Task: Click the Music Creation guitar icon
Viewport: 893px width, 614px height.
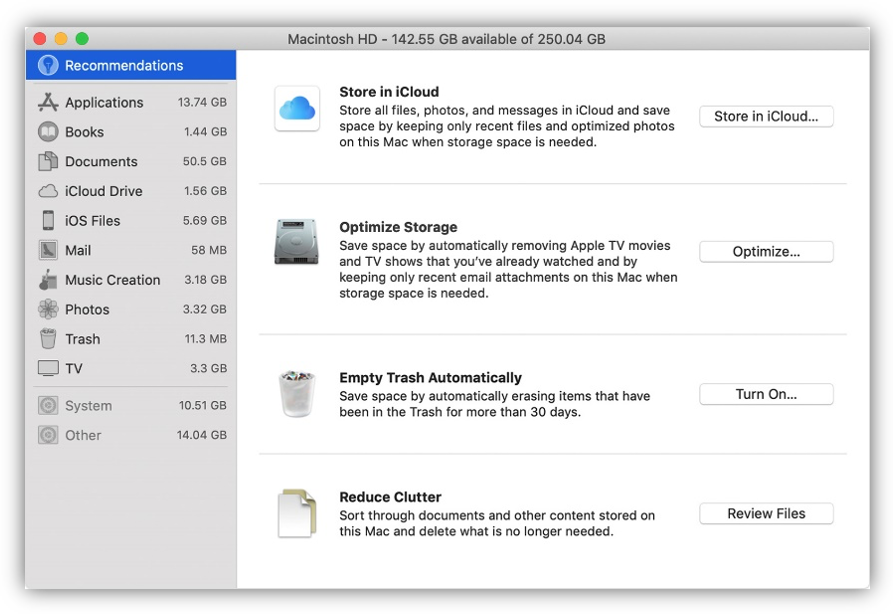Action: [48, 280]
